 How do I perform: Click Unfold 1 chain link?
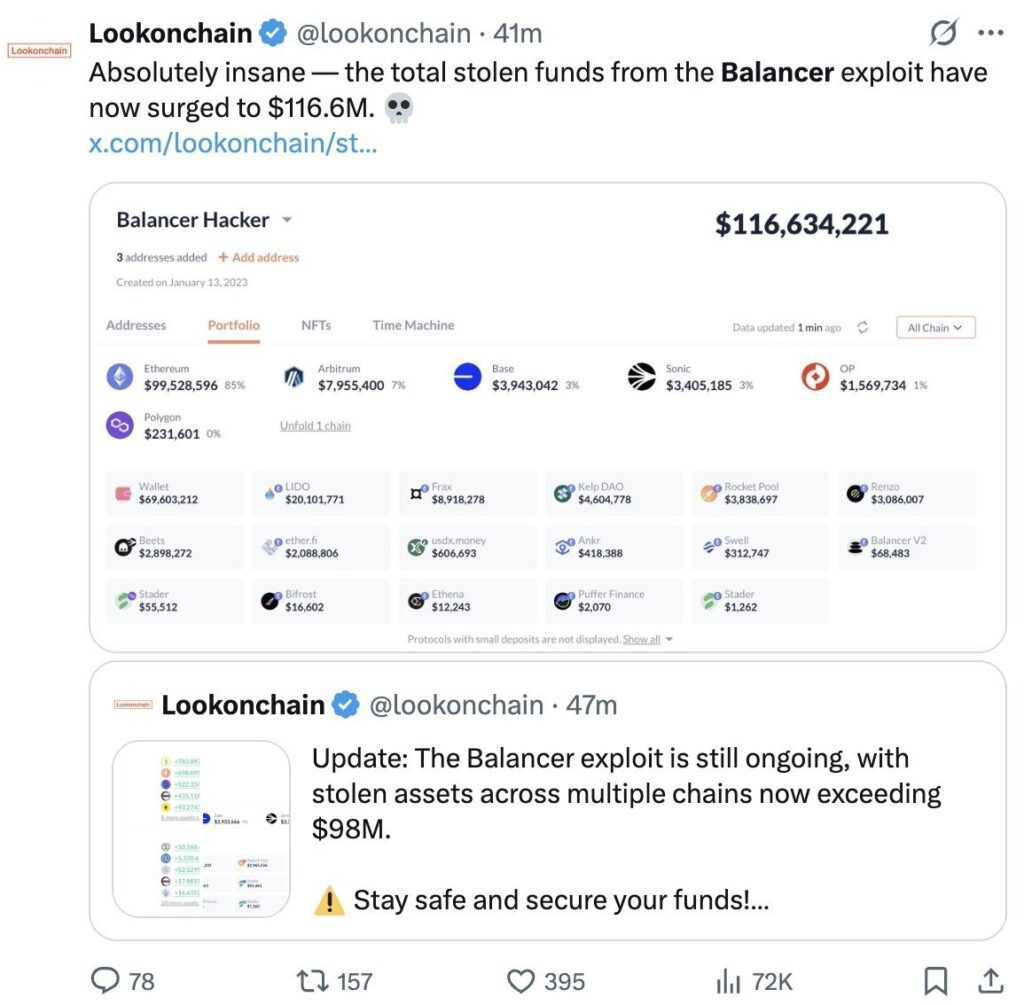(x=315, y=426)
